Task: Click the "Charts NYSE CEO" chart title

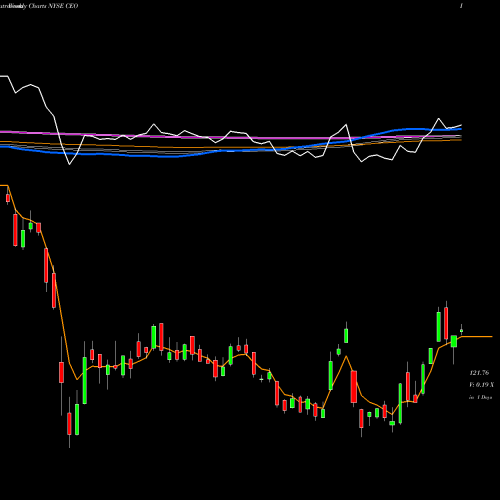Action: coord(53,6)
